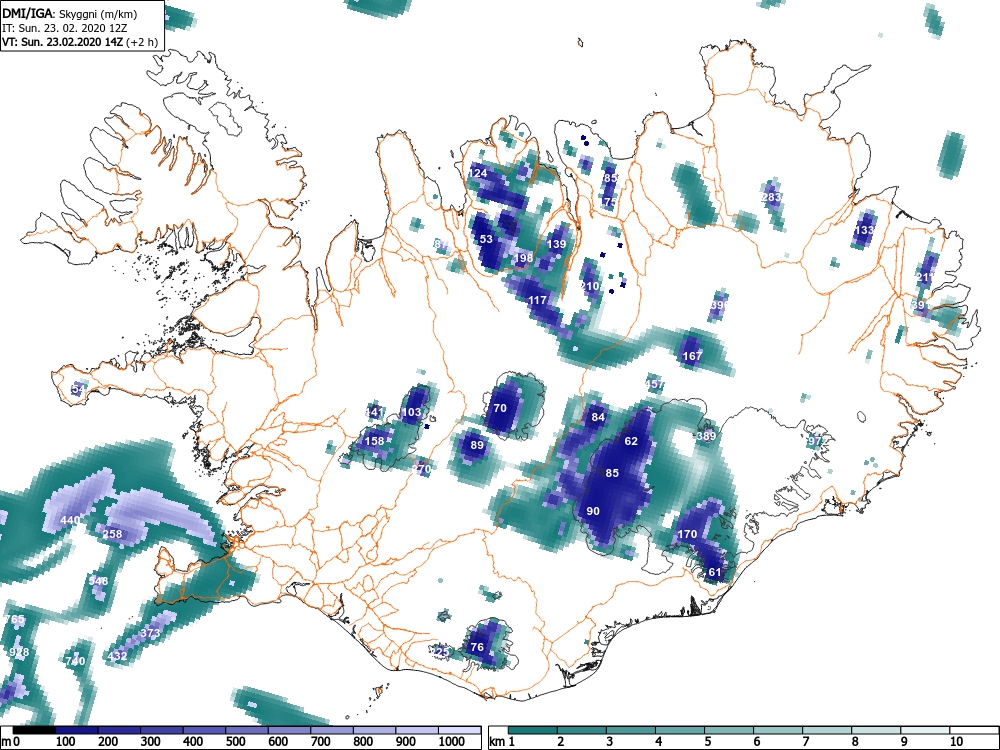Click the value '54' on the western peninsula tip

click(x=79, y=389)
